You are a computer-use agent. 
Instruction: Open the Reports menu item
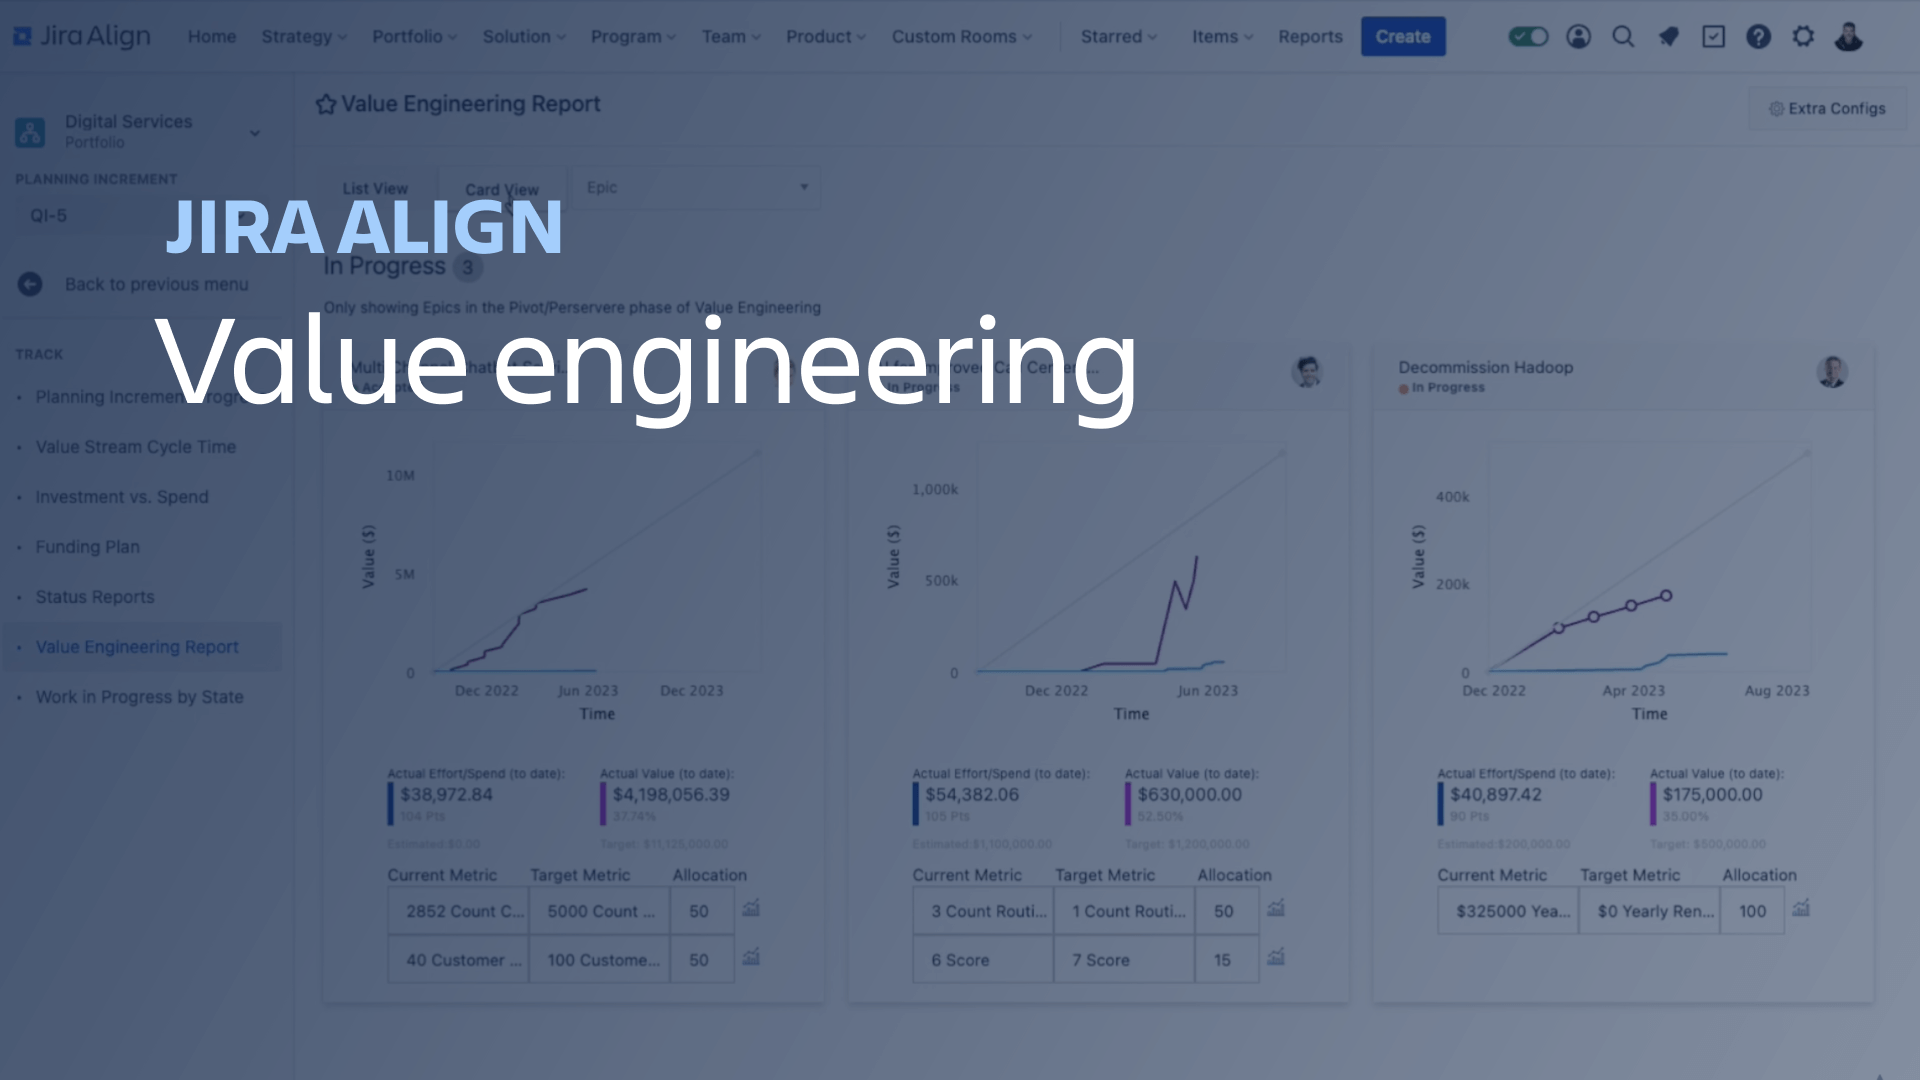click(1309, 36)
